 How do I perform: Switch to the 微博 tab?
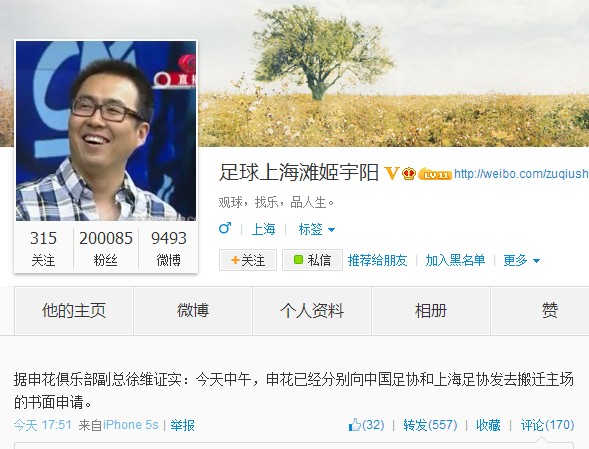pos(193,311)
